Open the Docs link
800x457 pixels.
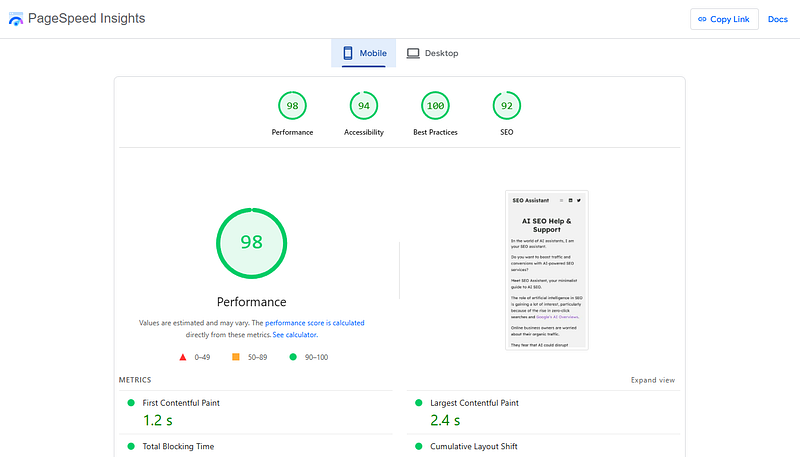pyautogui.click(x=778, y=19)
